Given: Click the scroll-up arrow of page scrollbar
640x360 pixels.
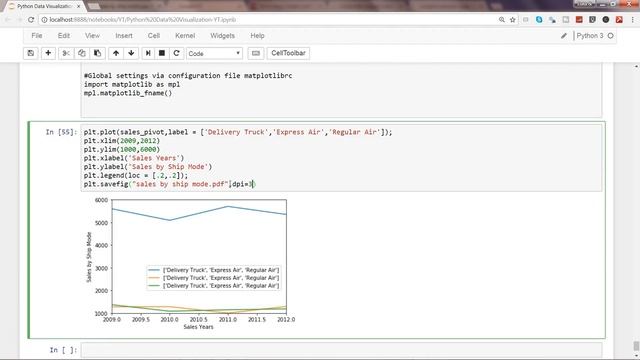Looking at the screenshot, I should [x=636, y=67].
